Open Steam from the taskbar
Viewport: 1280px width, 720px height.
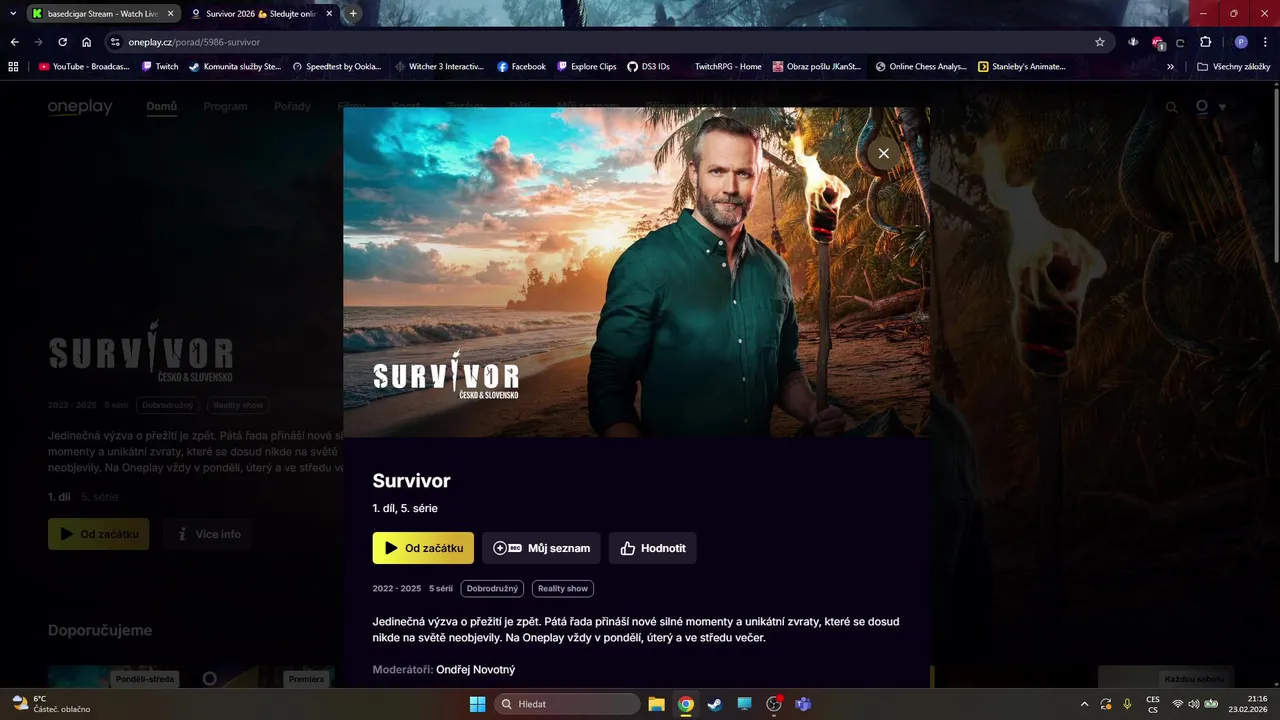(714, 704)
